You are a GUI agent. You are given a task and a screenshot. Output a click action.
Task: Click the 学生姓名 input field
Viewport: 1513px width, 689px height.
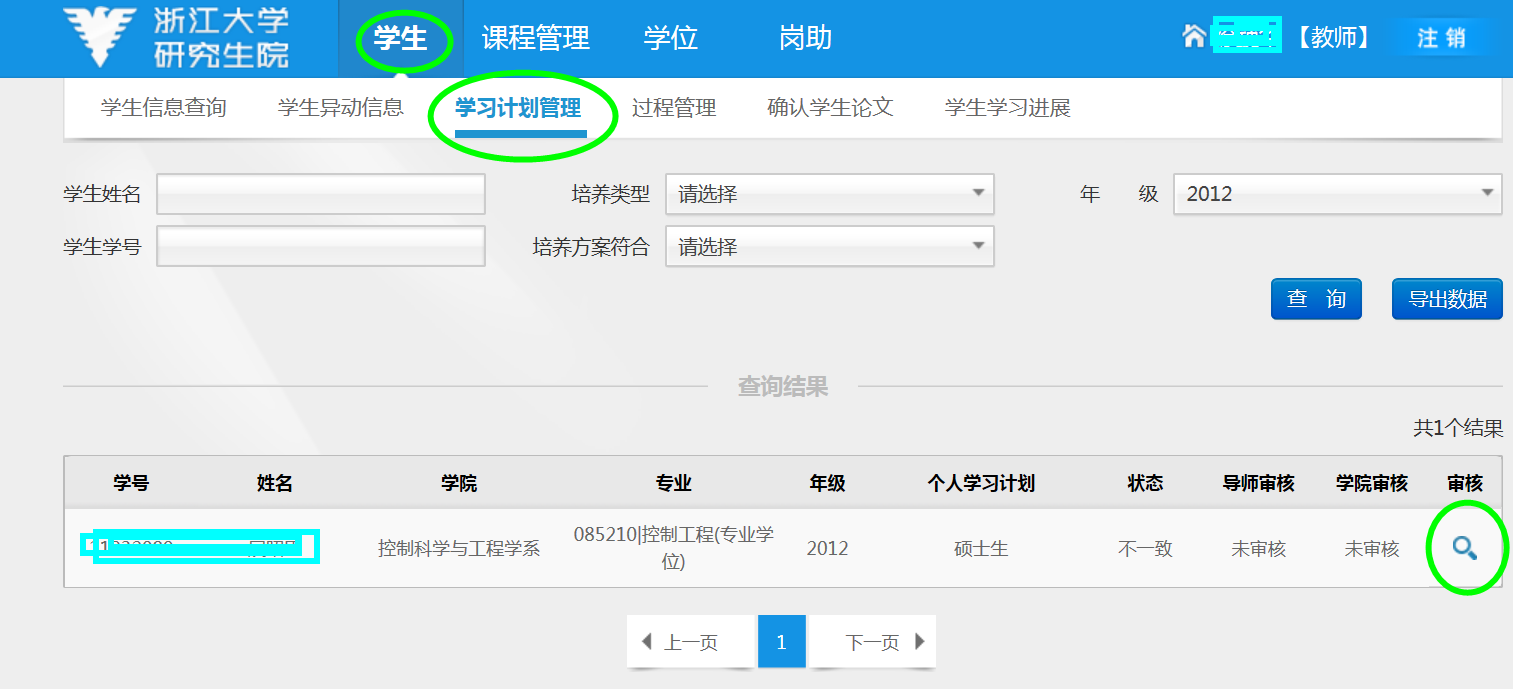coord(321,194)
